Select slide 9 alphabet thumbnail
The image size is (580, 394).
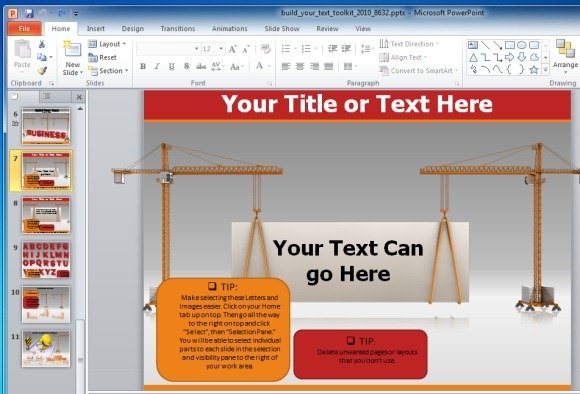point(46,260)
